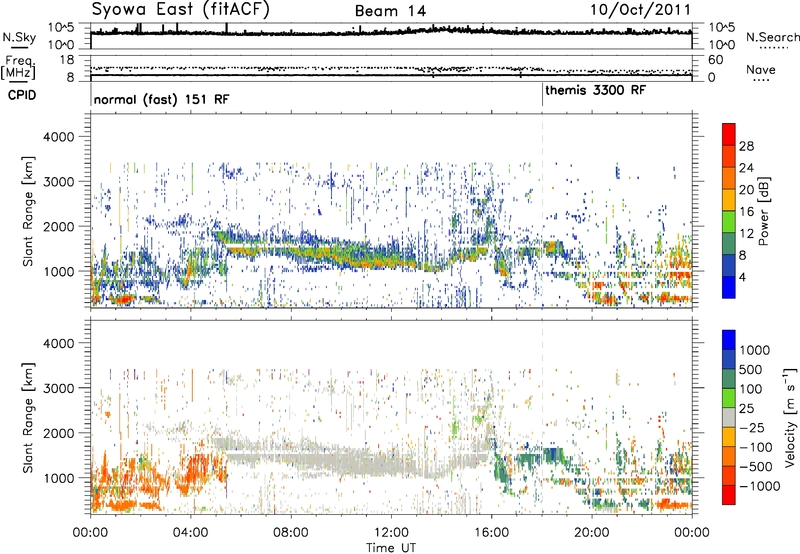Viewport: 800px width, 554px height.
Task: Click the 04:00 time tick label
Action: pos(190,533)
